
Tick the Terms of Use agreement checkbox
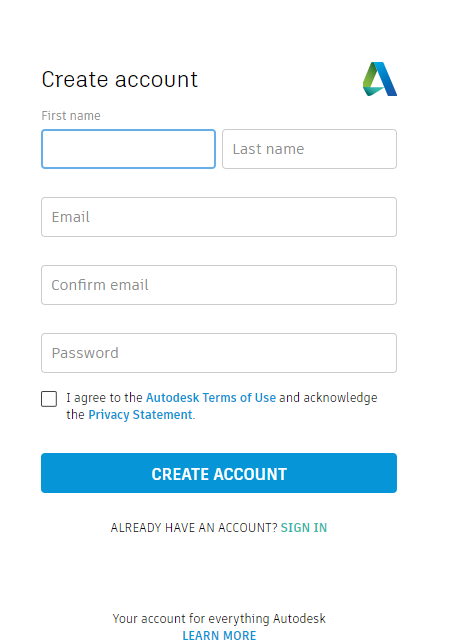tap(49, 399)
